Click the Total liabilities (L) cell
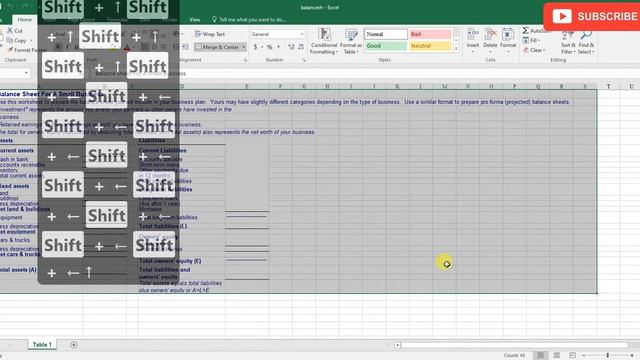The height and width of the screenshot is (360, 640). [163, 226]
